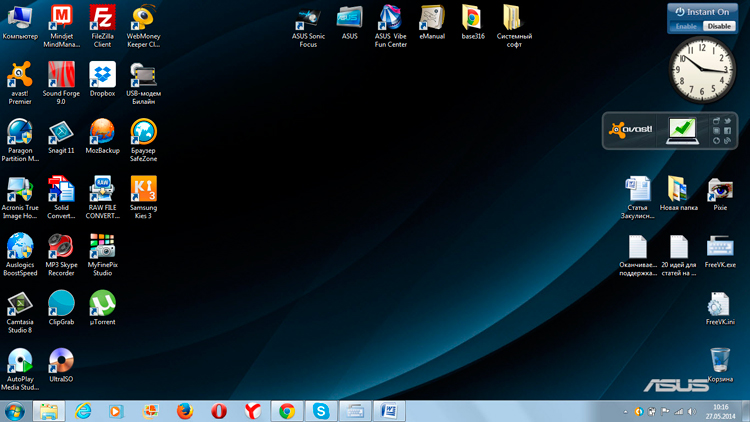750x422 pixels.
Task: Open the UltraISO disc icon
Action: click(x=61, y=361)
